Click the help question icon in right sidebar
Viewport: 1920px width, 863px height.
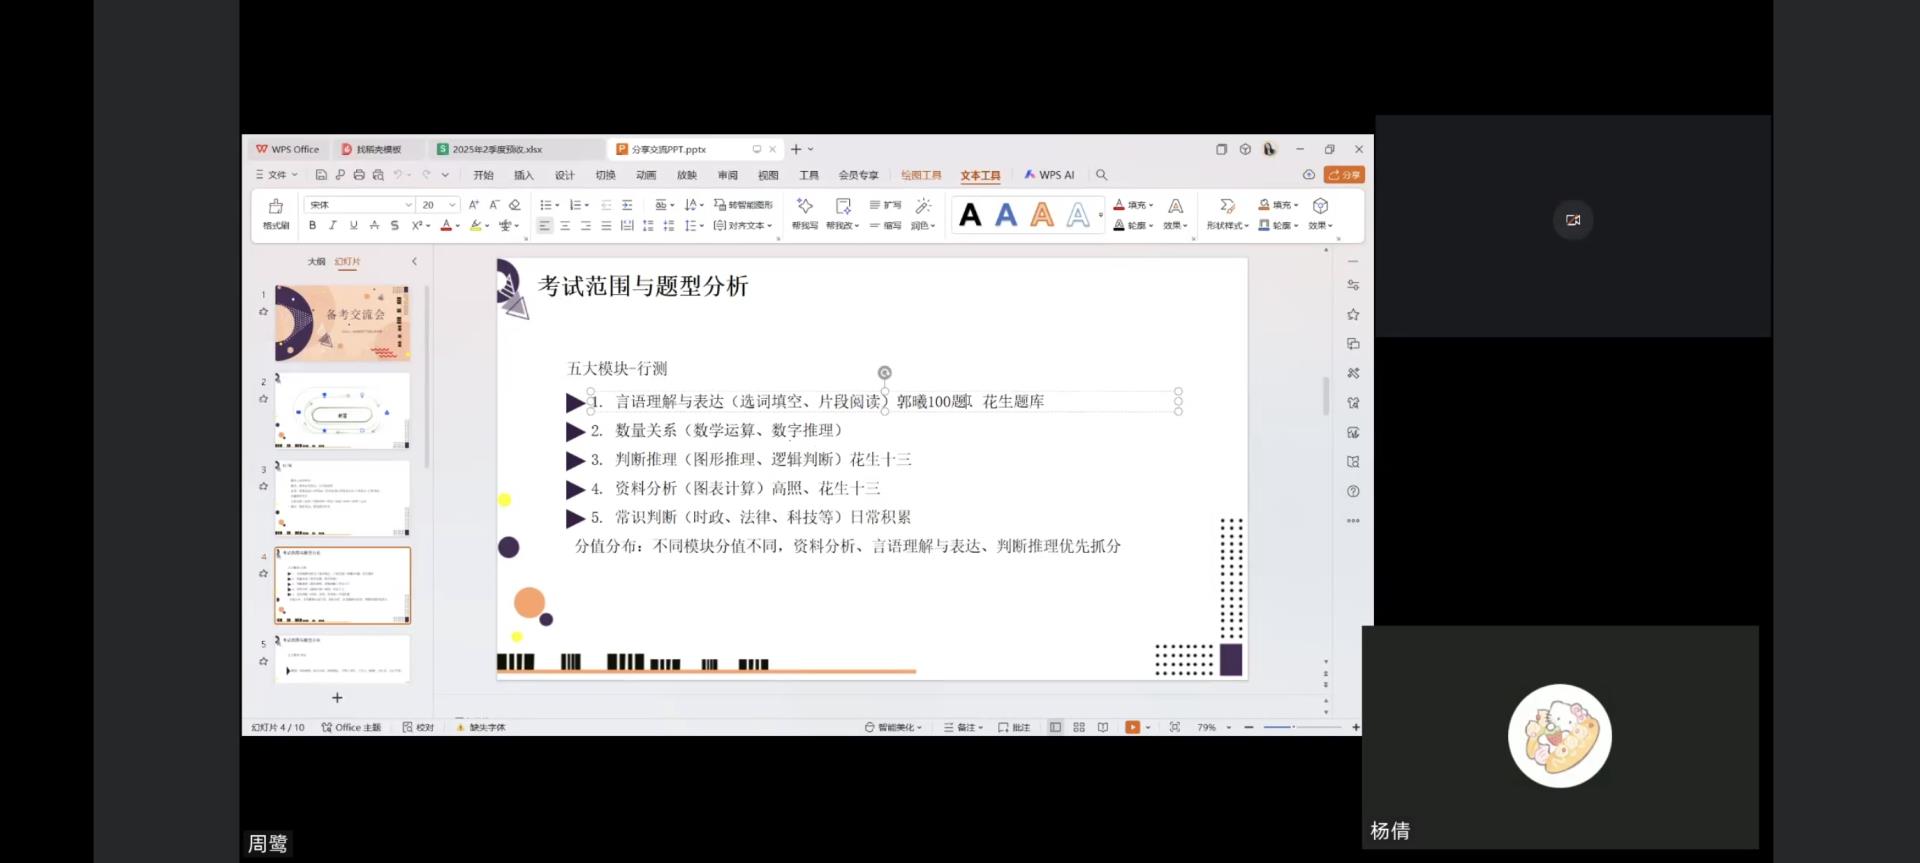[x=1353, y=491]
